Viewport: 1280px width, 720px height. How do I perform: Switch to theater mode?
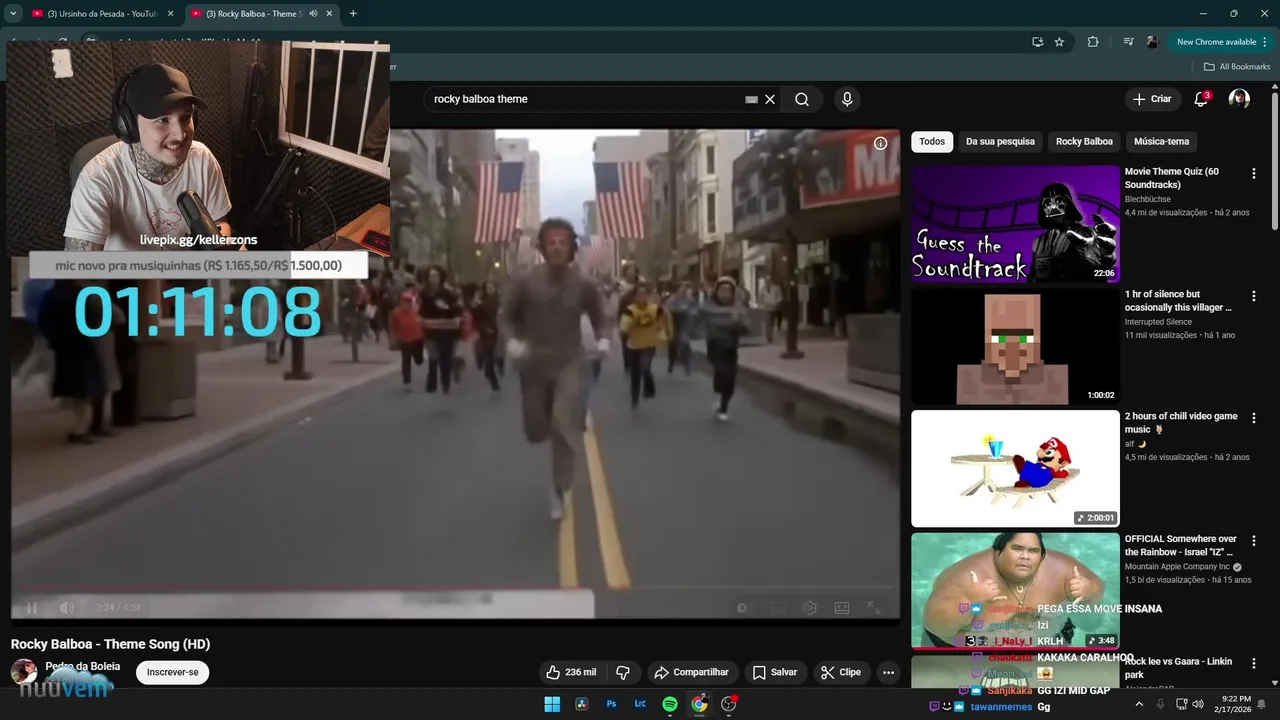coord(842,607)
